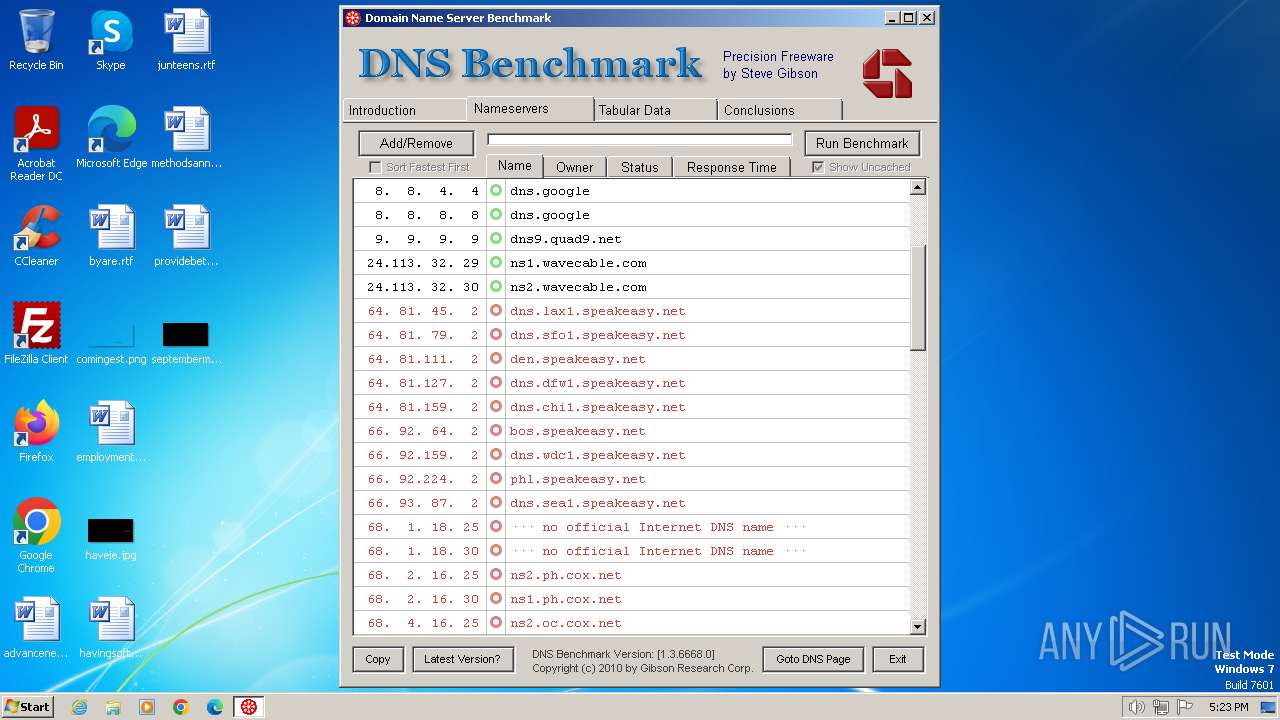Viewport: 1280px width, 720px height.
Task: Click Latest Version? button
Action: (462, 659)
